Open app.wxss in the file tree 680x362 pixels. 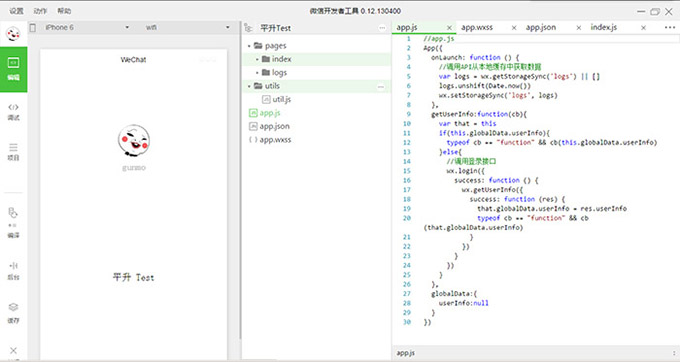coord(317,140)
